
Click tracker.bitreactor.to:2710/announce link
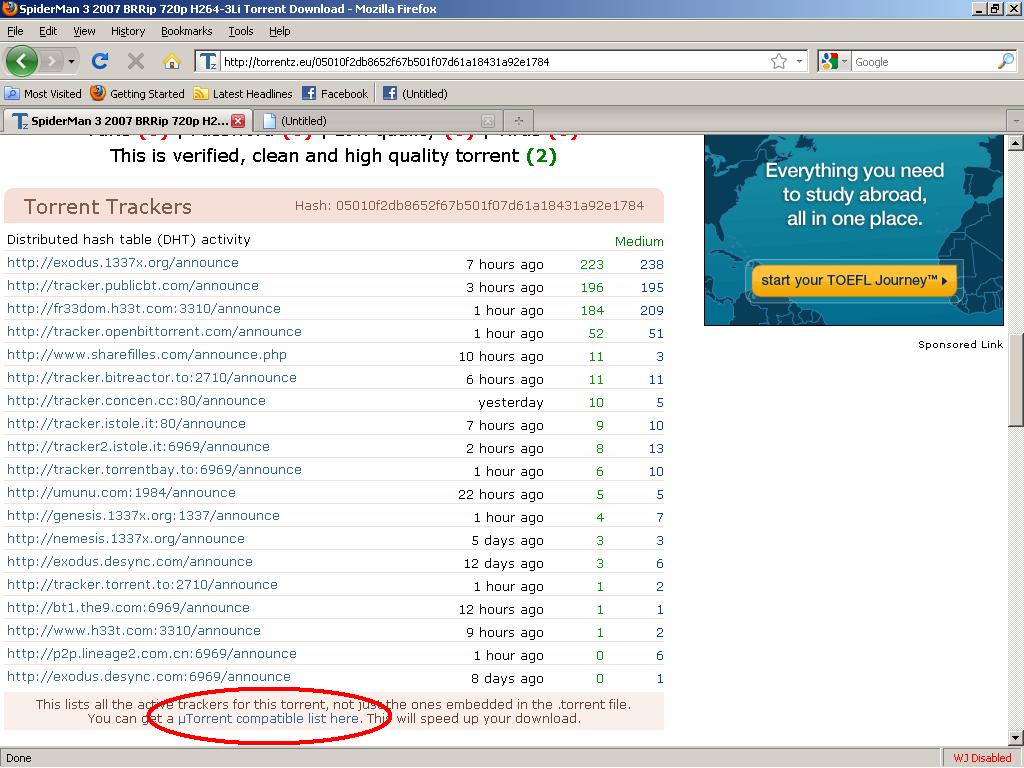point(152,377)
